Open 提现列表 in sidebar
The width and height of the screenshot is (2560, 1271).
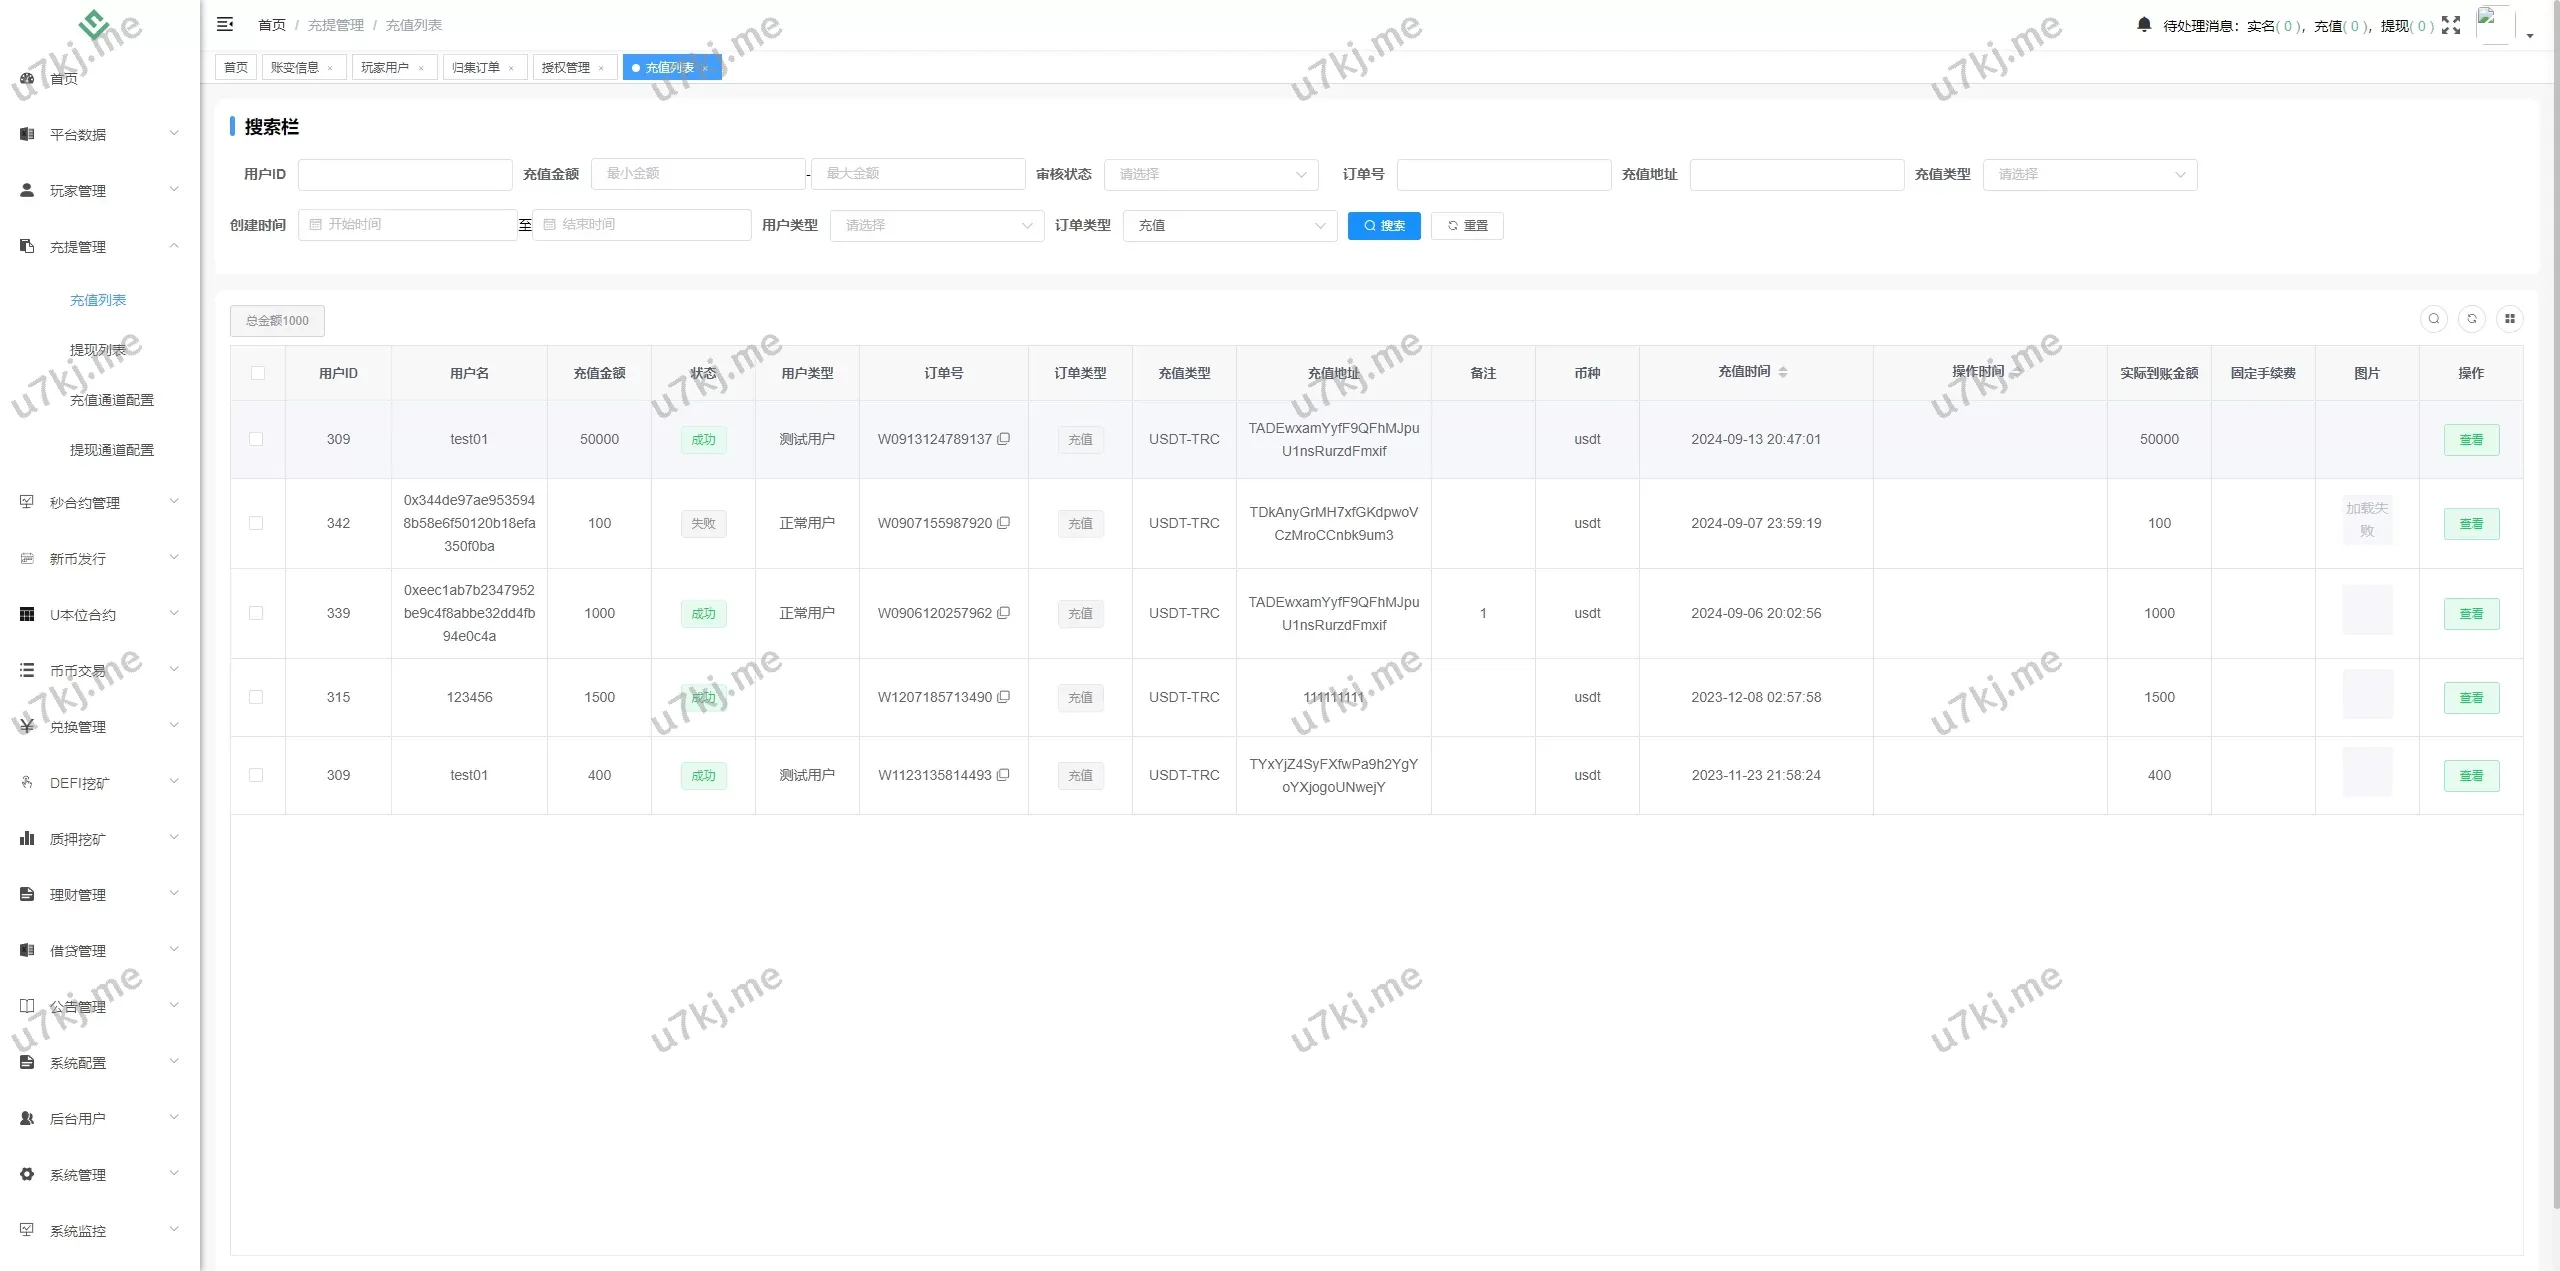coord(98,350)
